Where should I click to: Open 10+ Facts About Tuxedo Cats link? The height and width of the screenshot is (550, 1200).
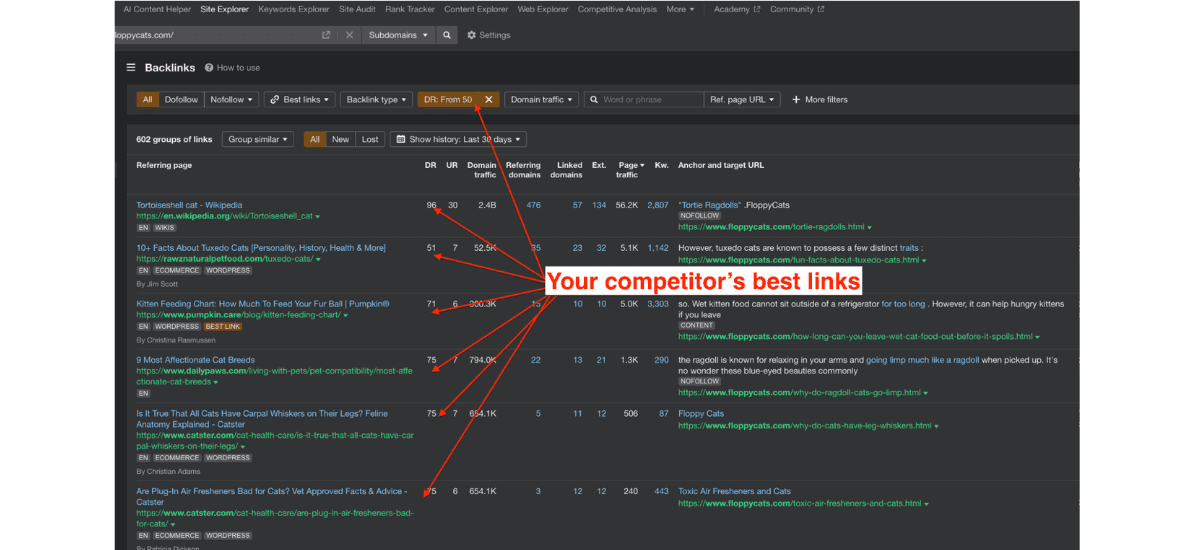[261, 247]
